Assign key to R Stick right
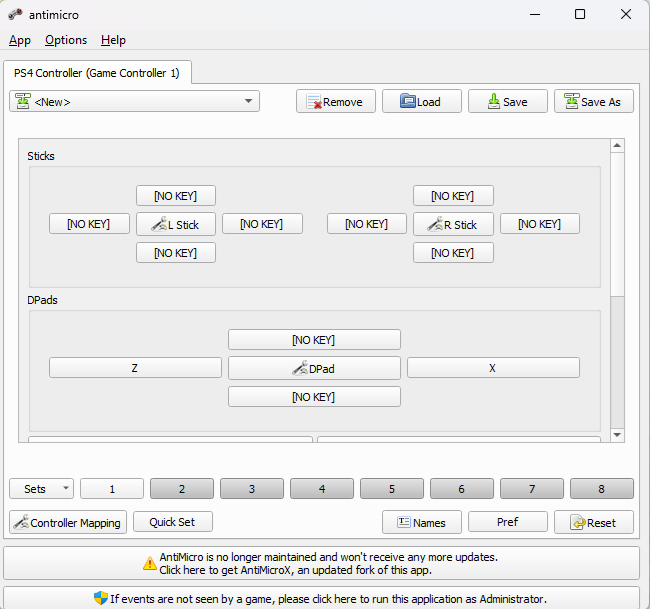 [x=540, y=224]
